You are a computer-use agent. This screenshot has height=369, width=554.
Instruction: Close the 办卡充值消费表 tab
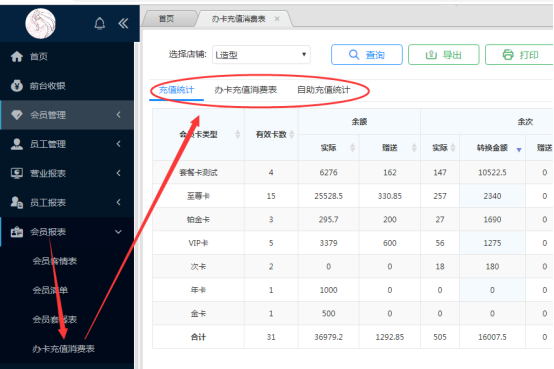tap(277, 19)
